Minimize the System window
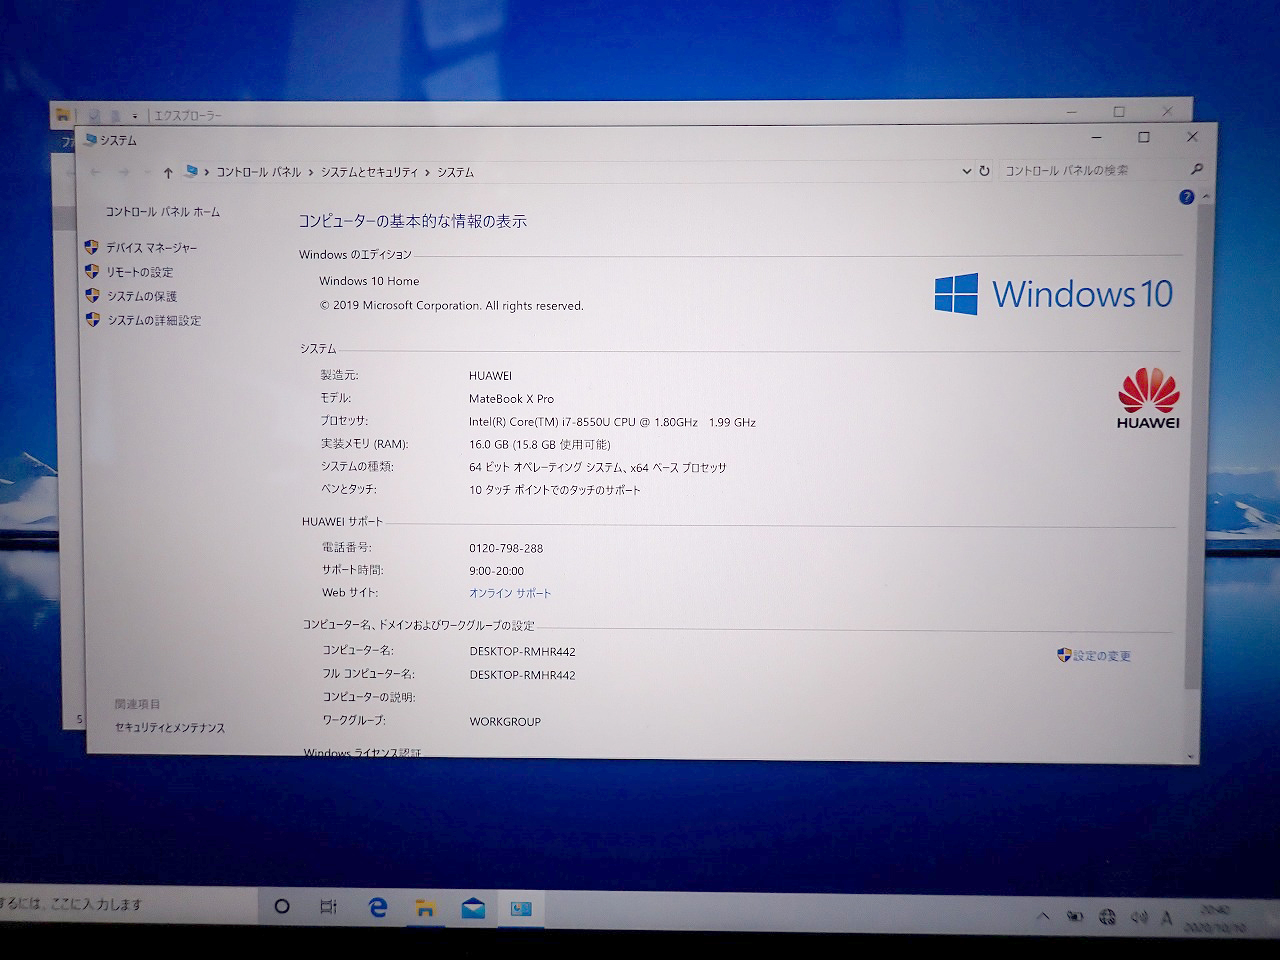 pyautogui.click(x=1097, y=137)
